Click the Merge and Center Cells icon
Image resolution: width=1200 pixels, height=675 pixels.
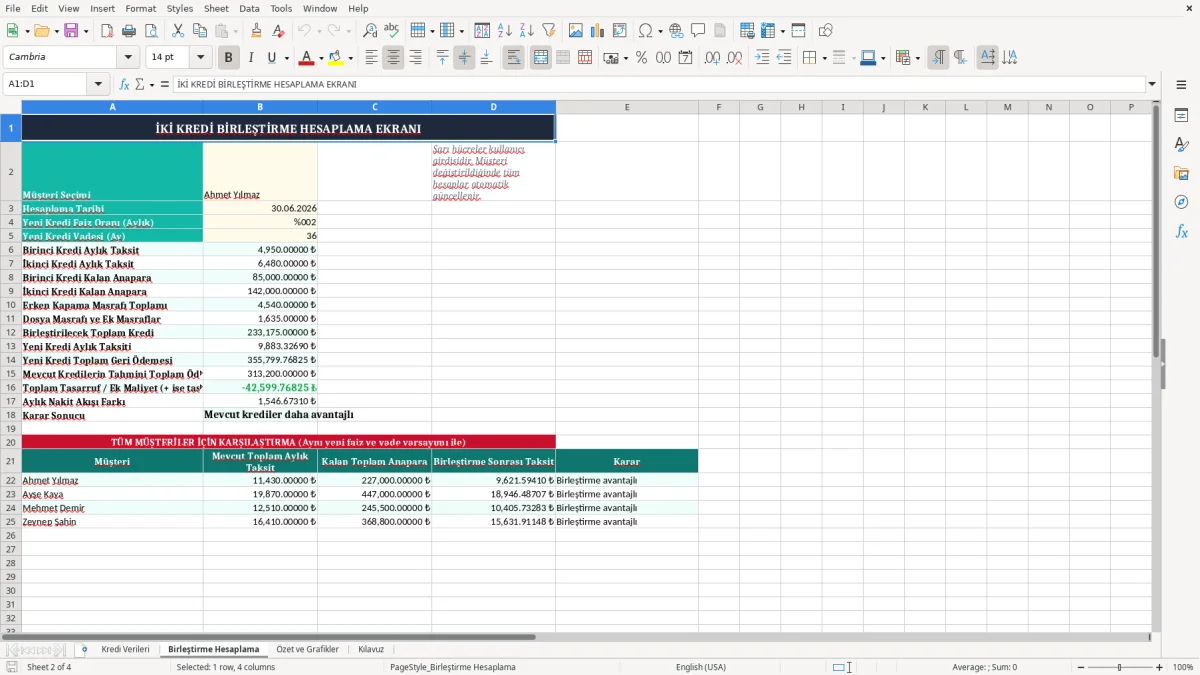coord(541,58)
